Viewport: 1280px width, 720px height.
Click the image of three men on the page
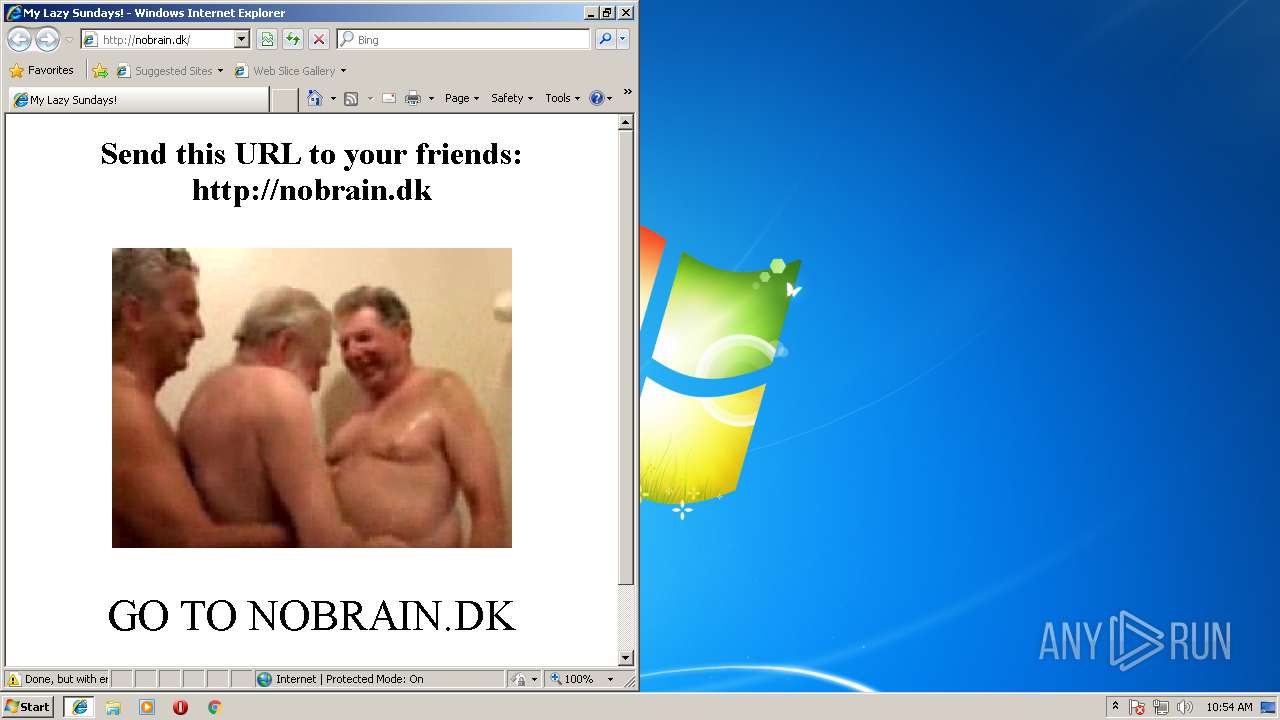(312, 398)
